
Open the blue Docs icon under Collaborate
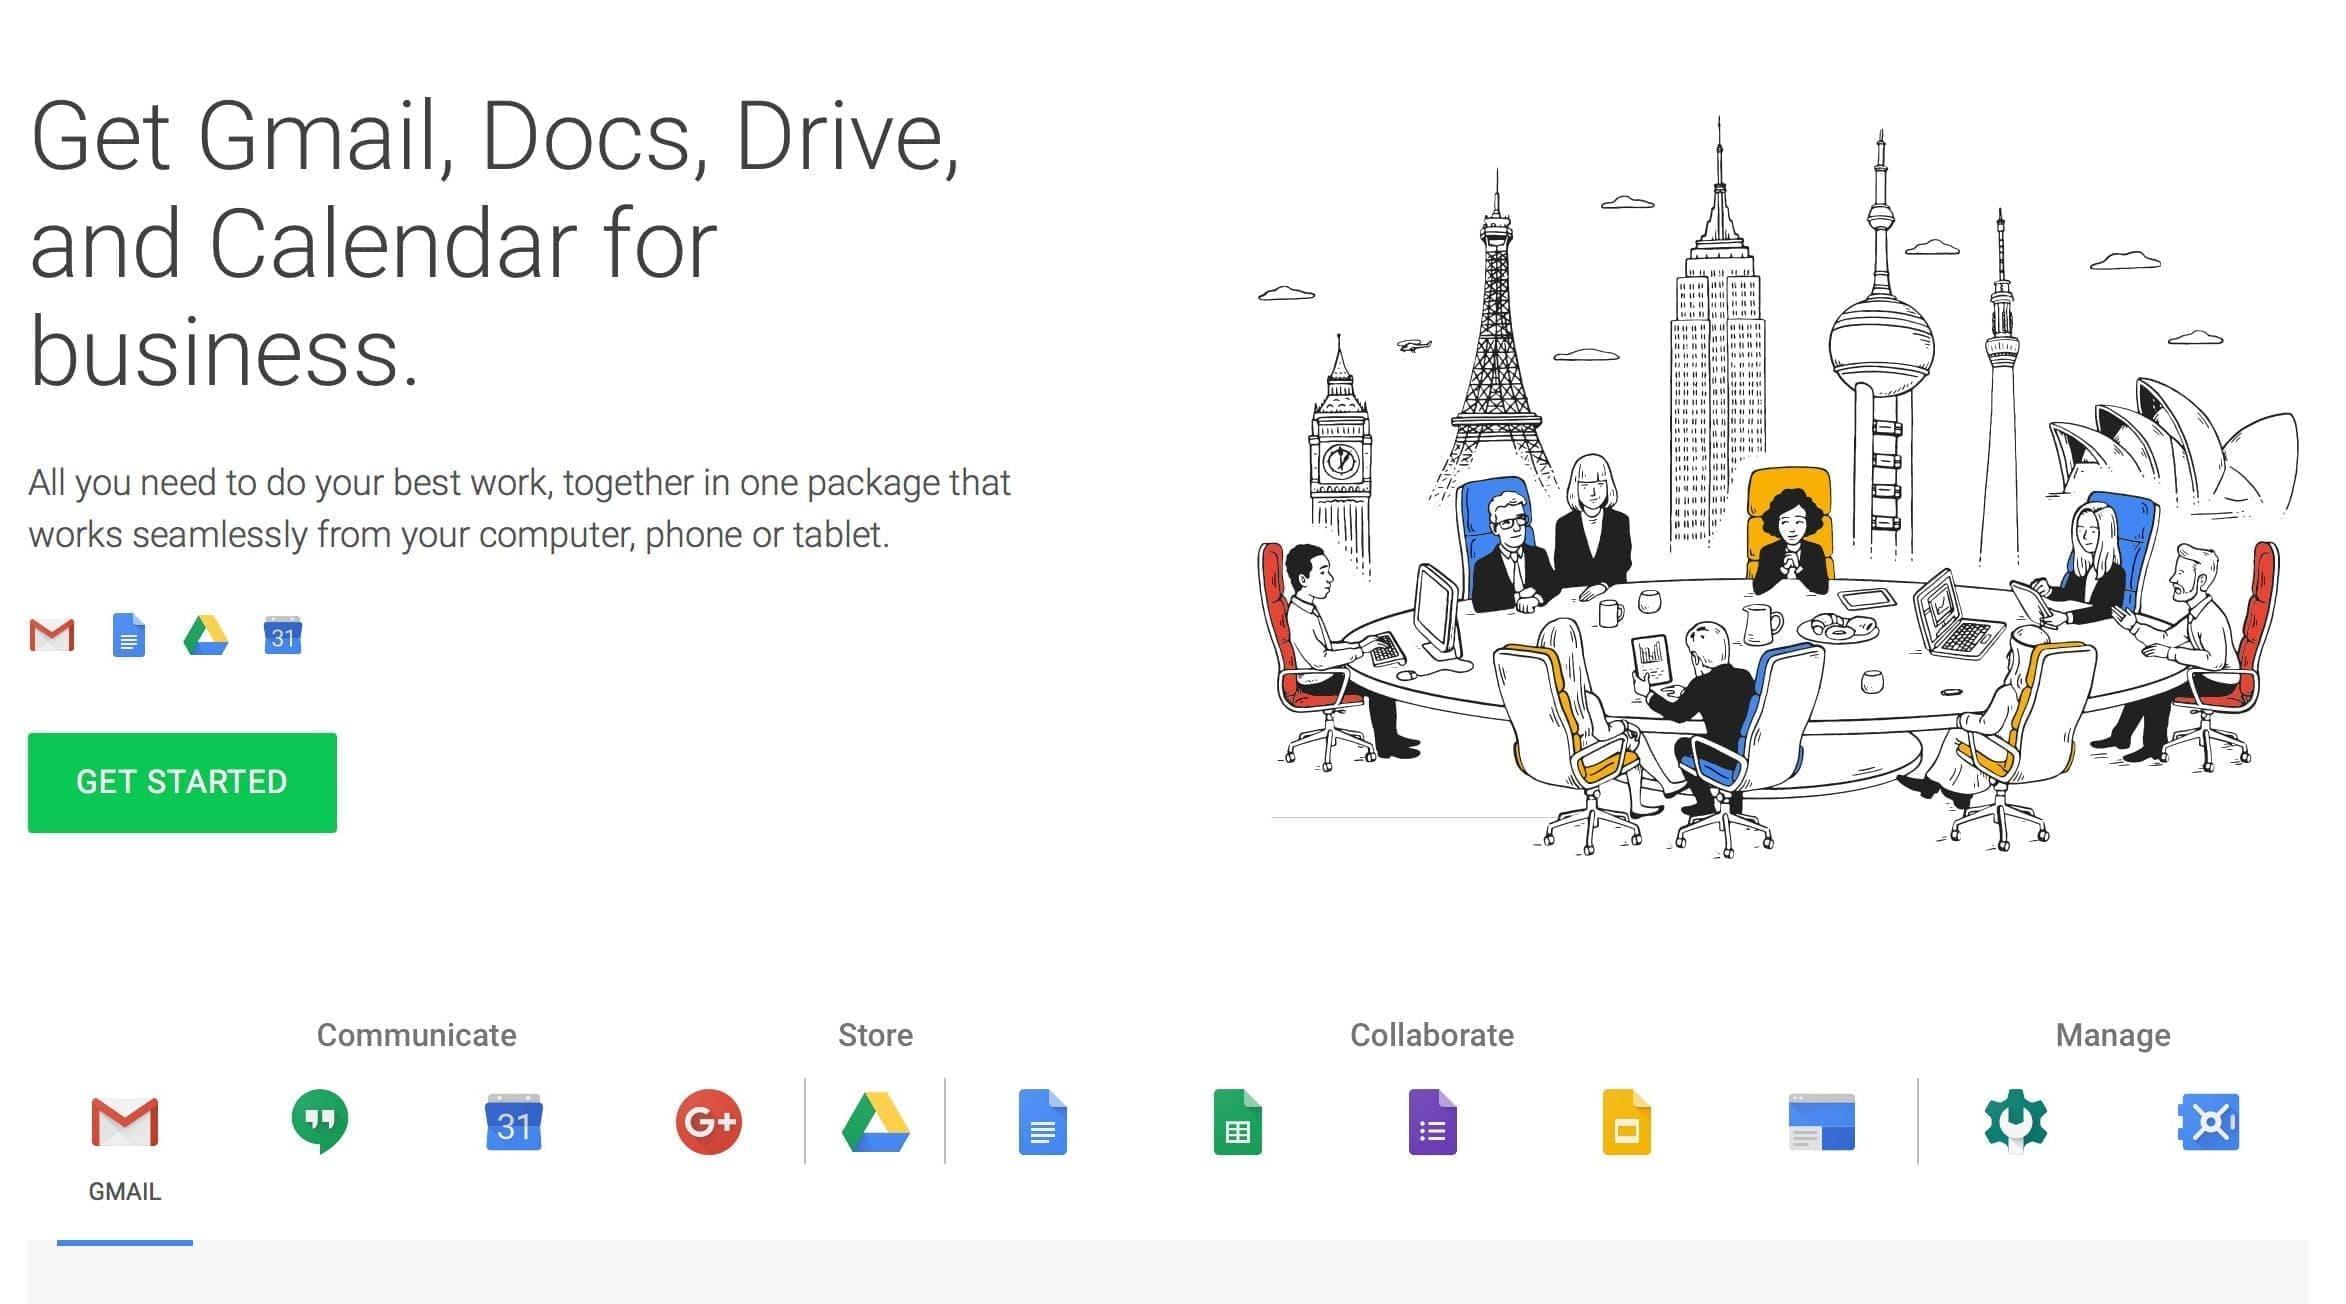(1042, 1122)
